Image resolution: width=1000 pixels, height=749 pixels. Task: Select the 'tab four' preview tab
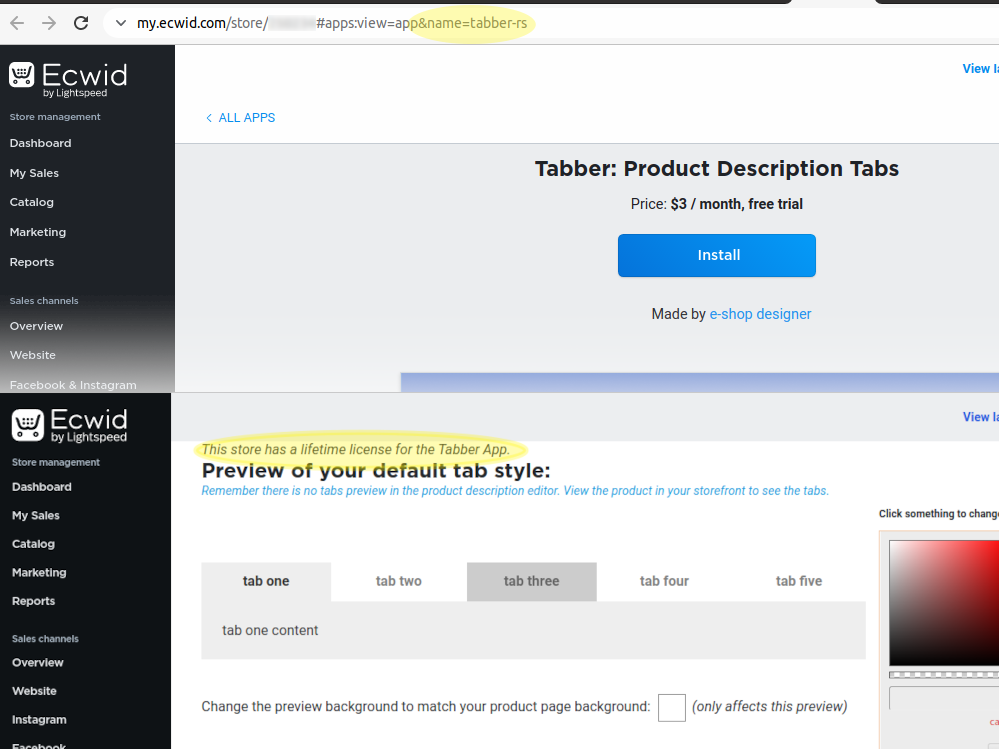pos(664,581)
